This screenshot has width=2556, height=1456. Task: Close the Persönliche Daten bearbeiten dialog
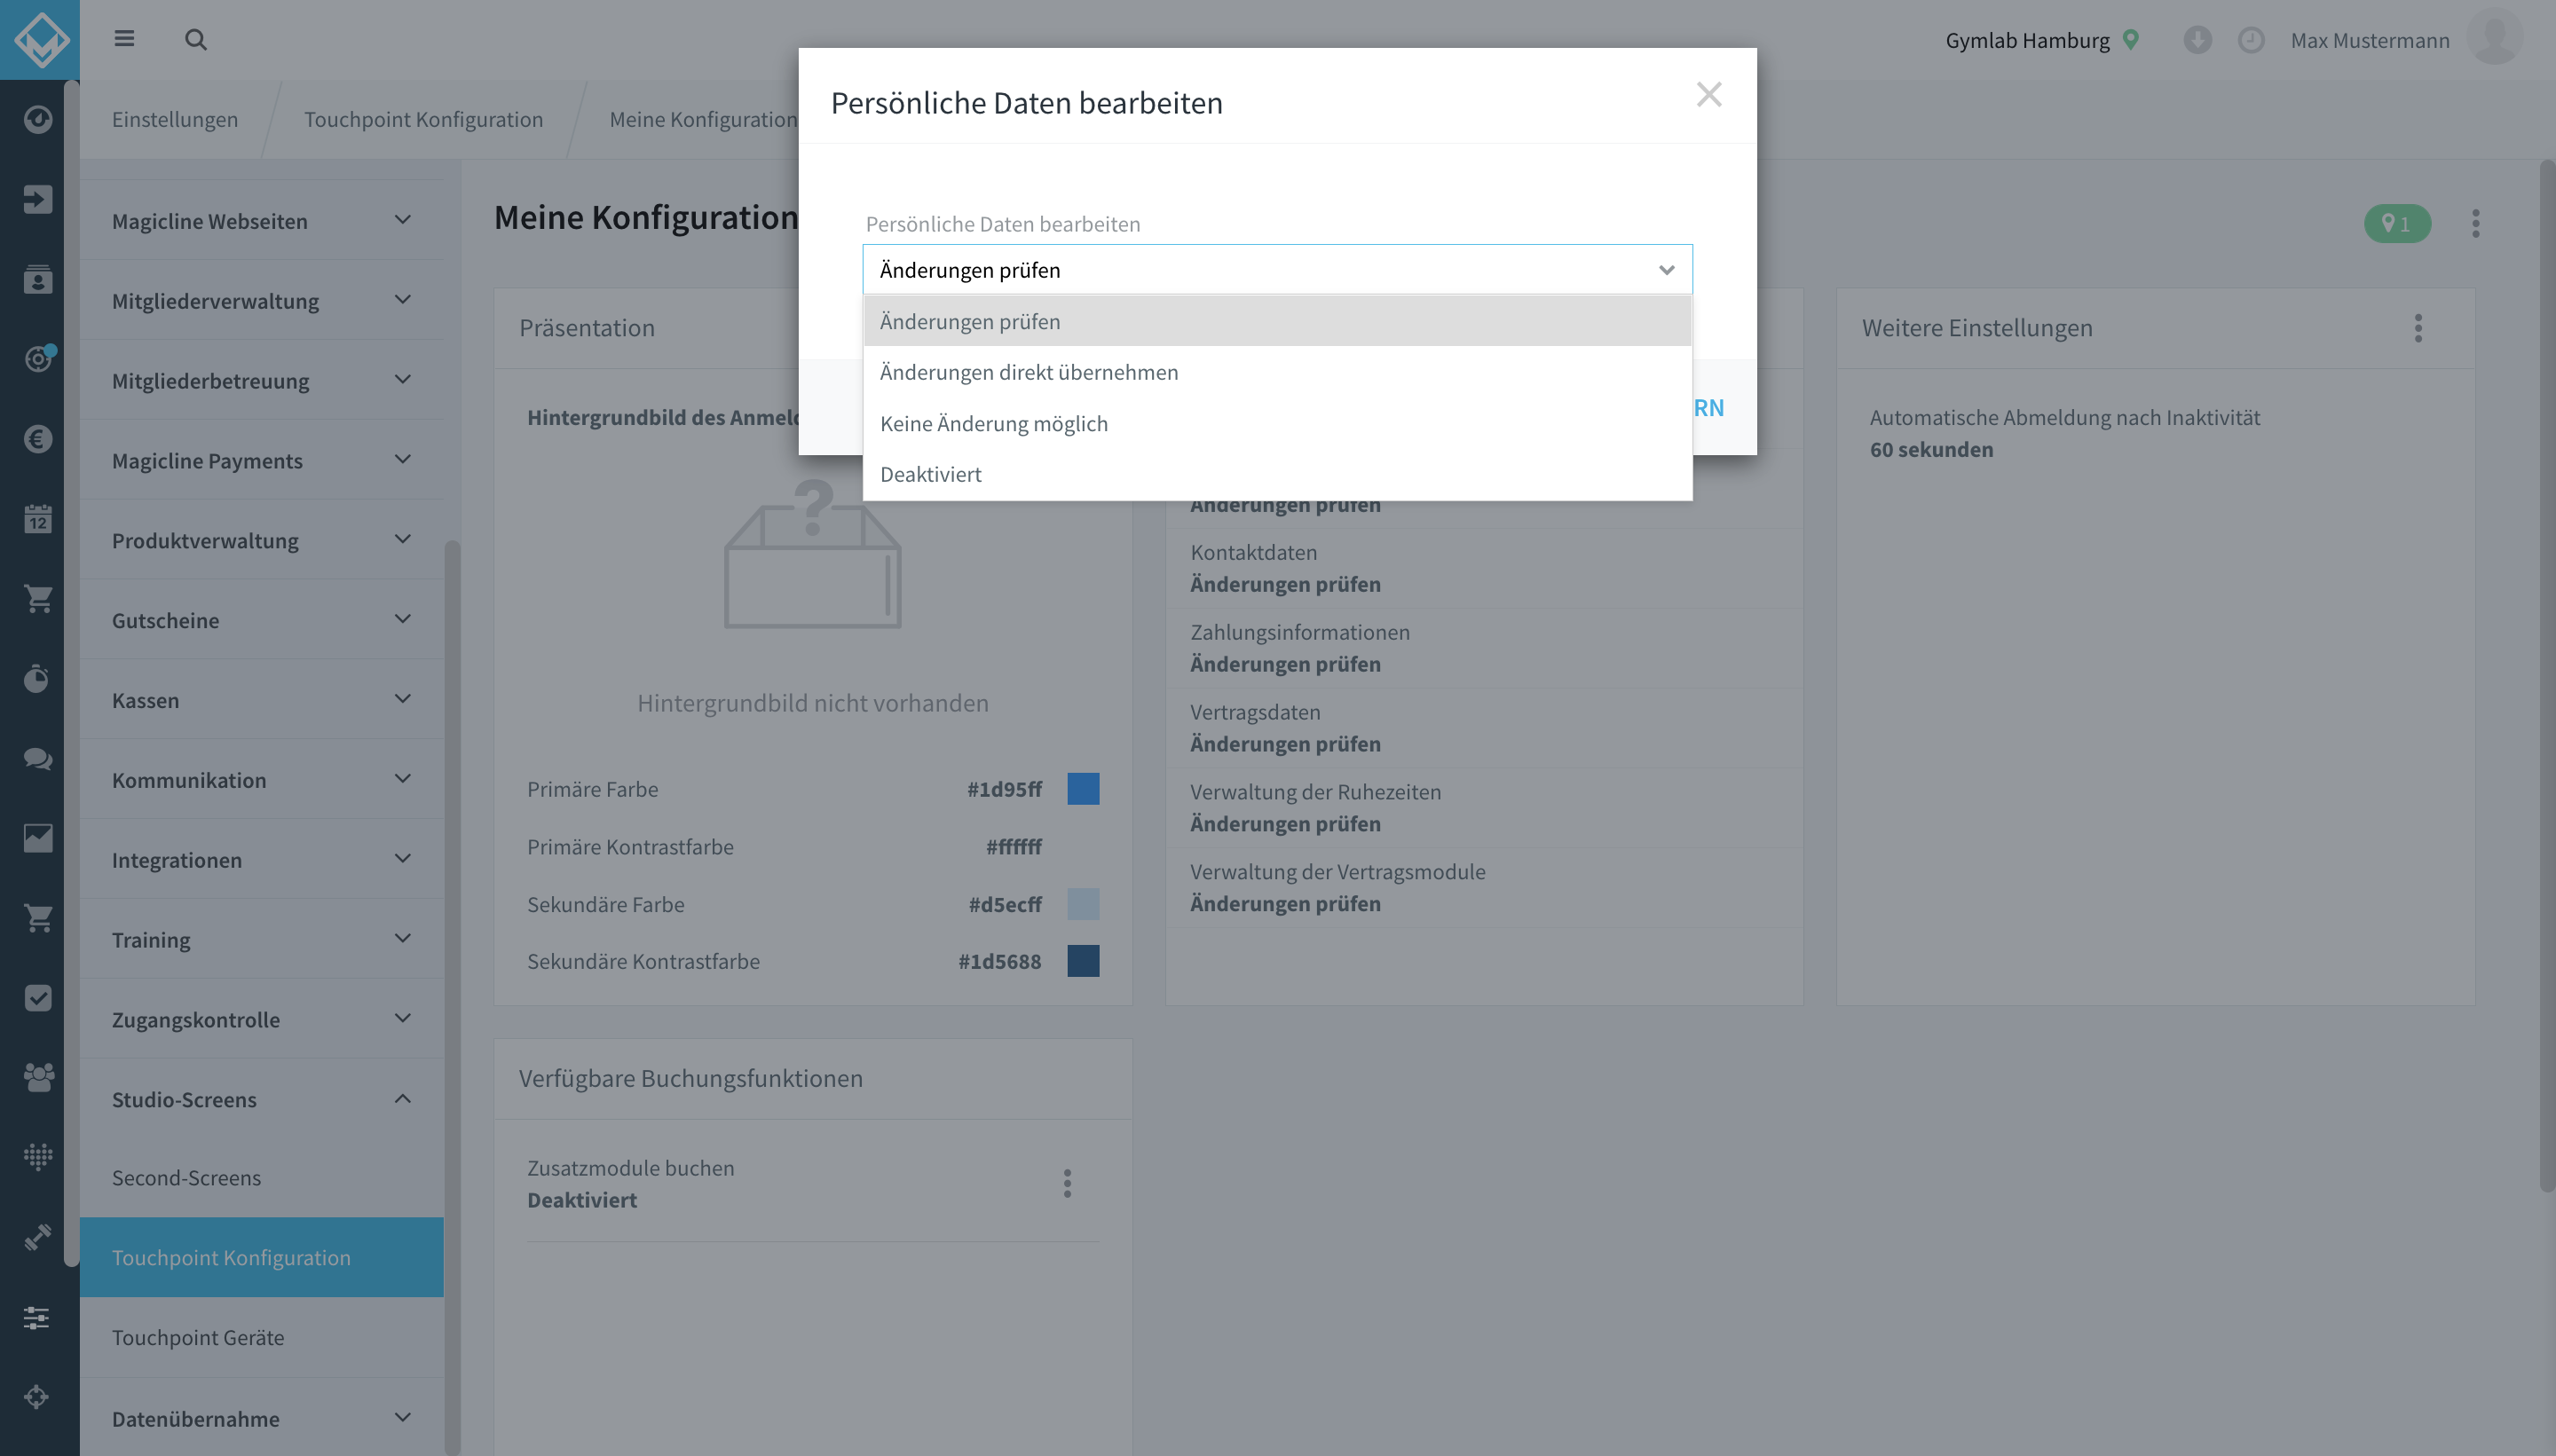pos(1709,95)
